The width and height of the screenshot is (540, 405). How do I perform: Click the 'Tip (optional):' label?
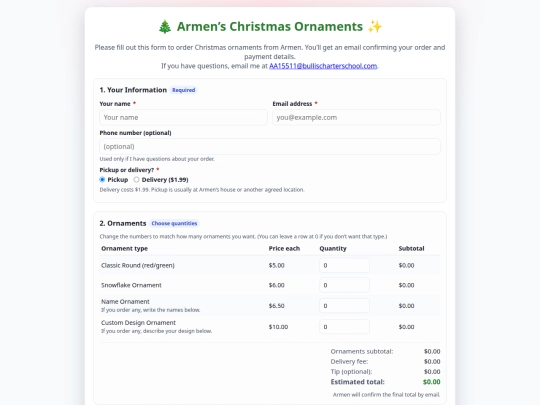click(351, 372)
